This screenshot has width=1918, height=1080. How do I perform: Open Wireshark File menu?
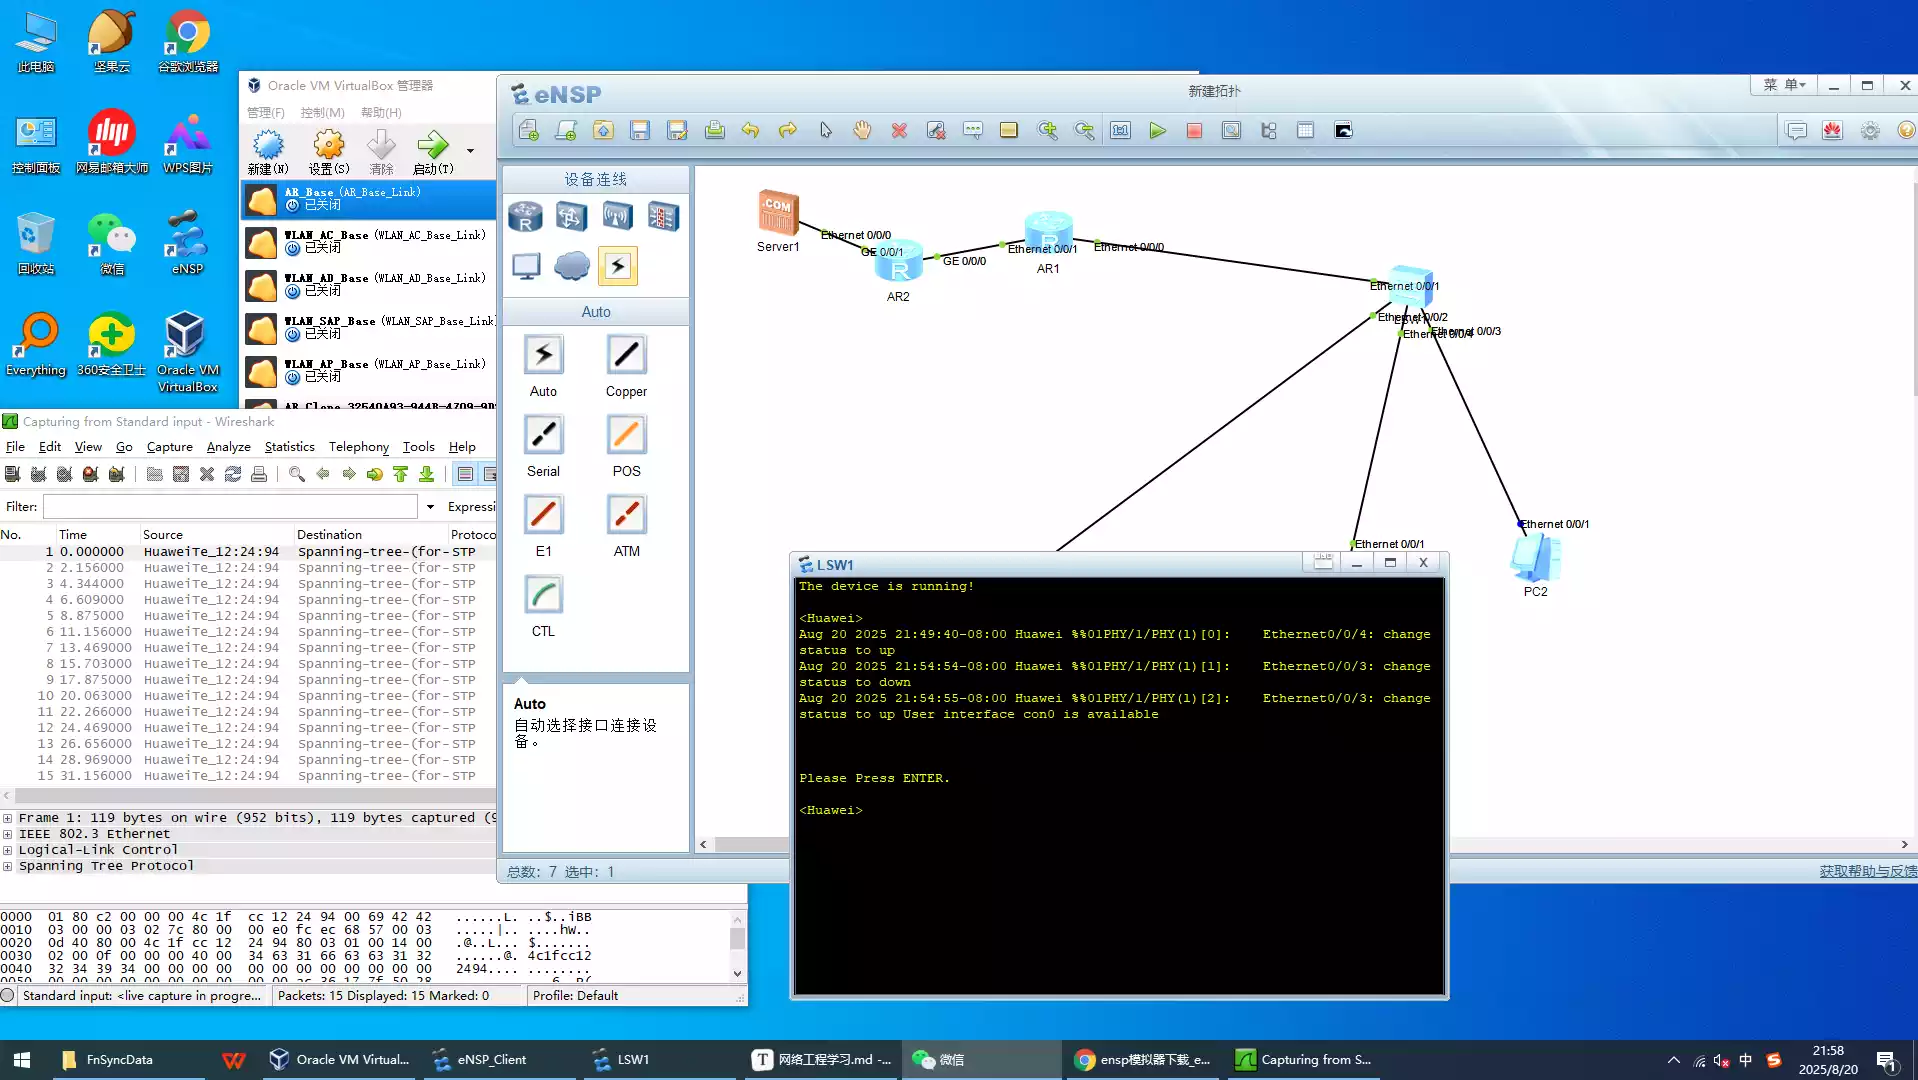pyautogui.click(x=15, y=447)
